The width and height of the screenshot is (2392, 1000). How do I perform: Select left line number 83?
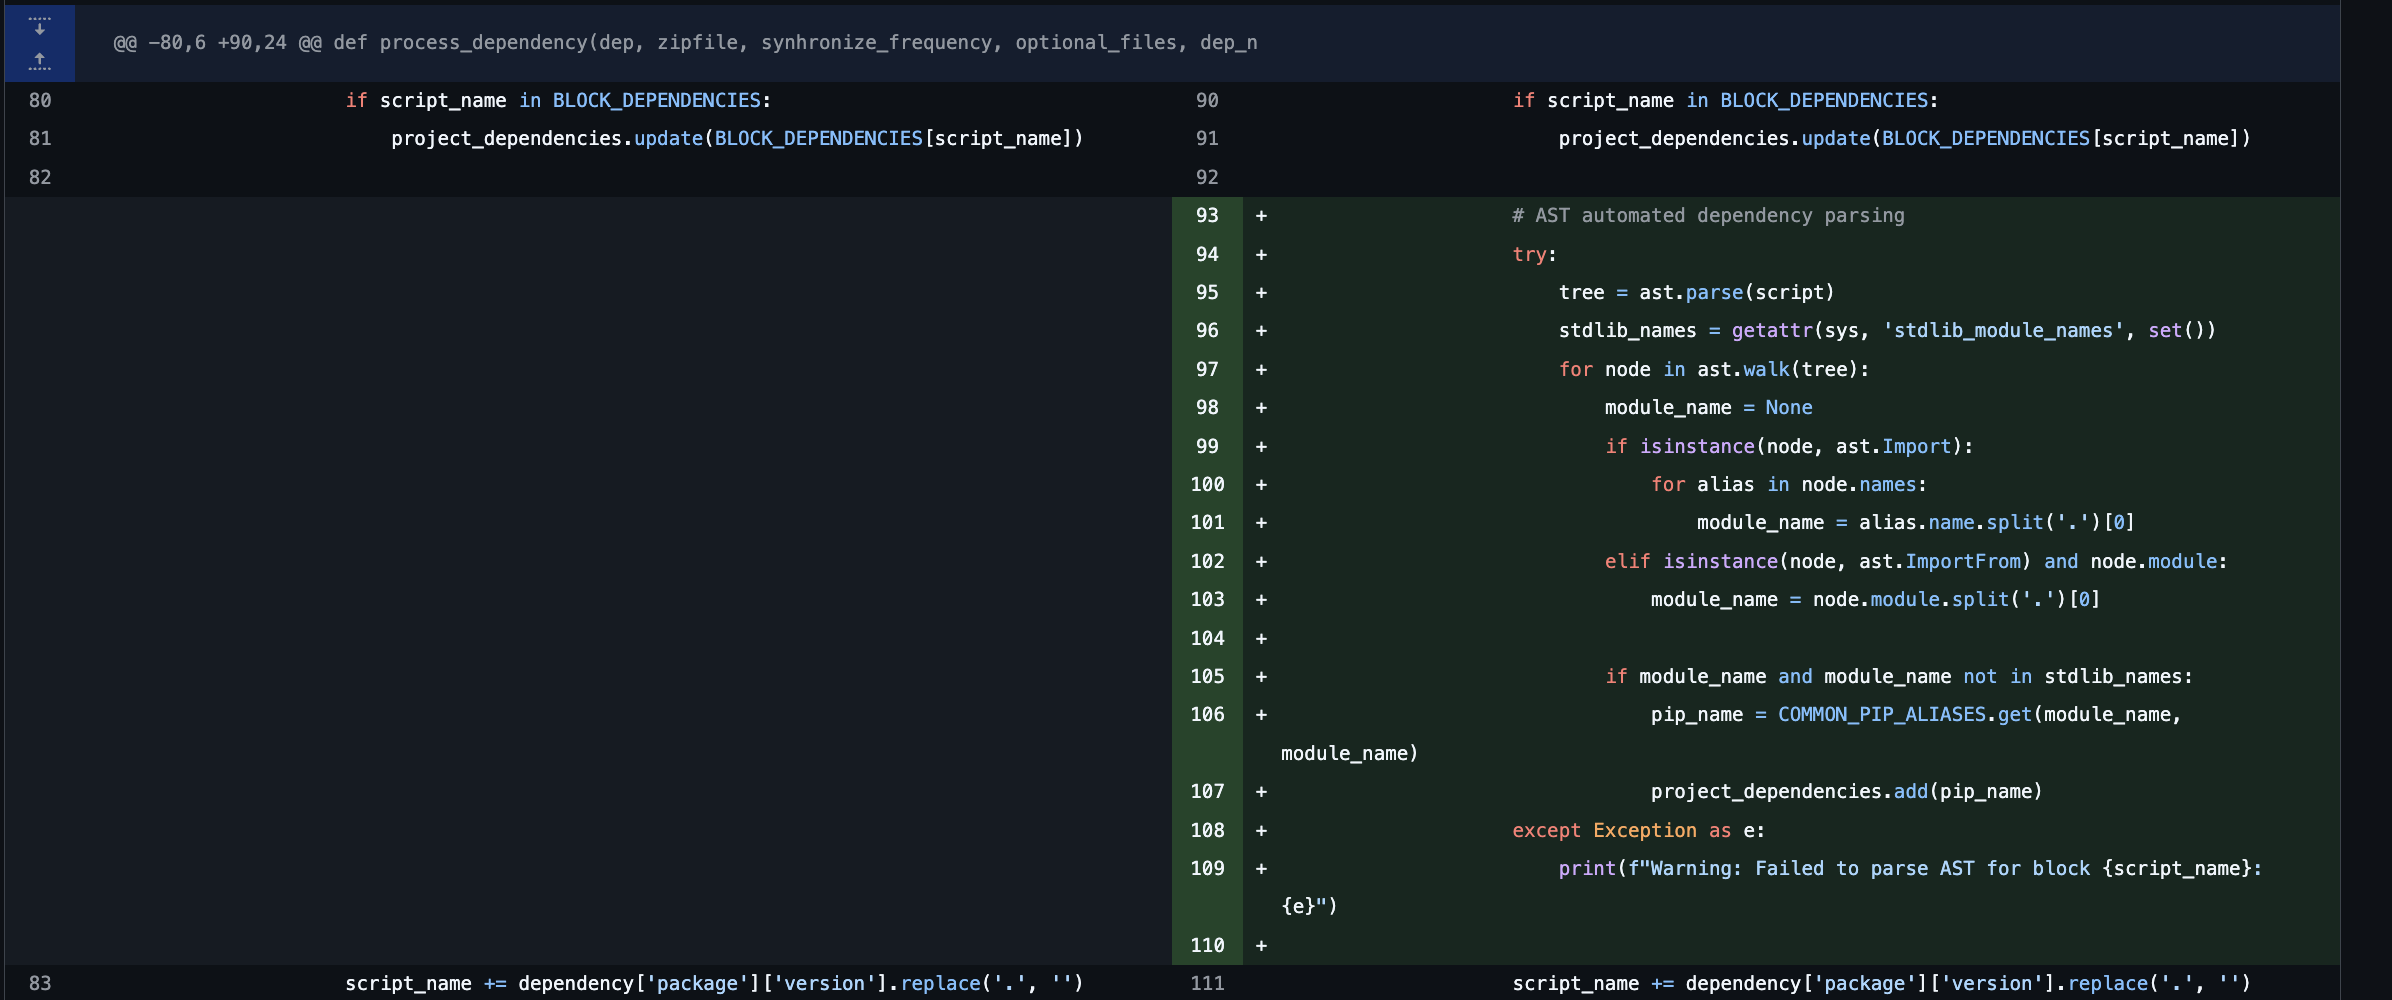pos(40,983)
